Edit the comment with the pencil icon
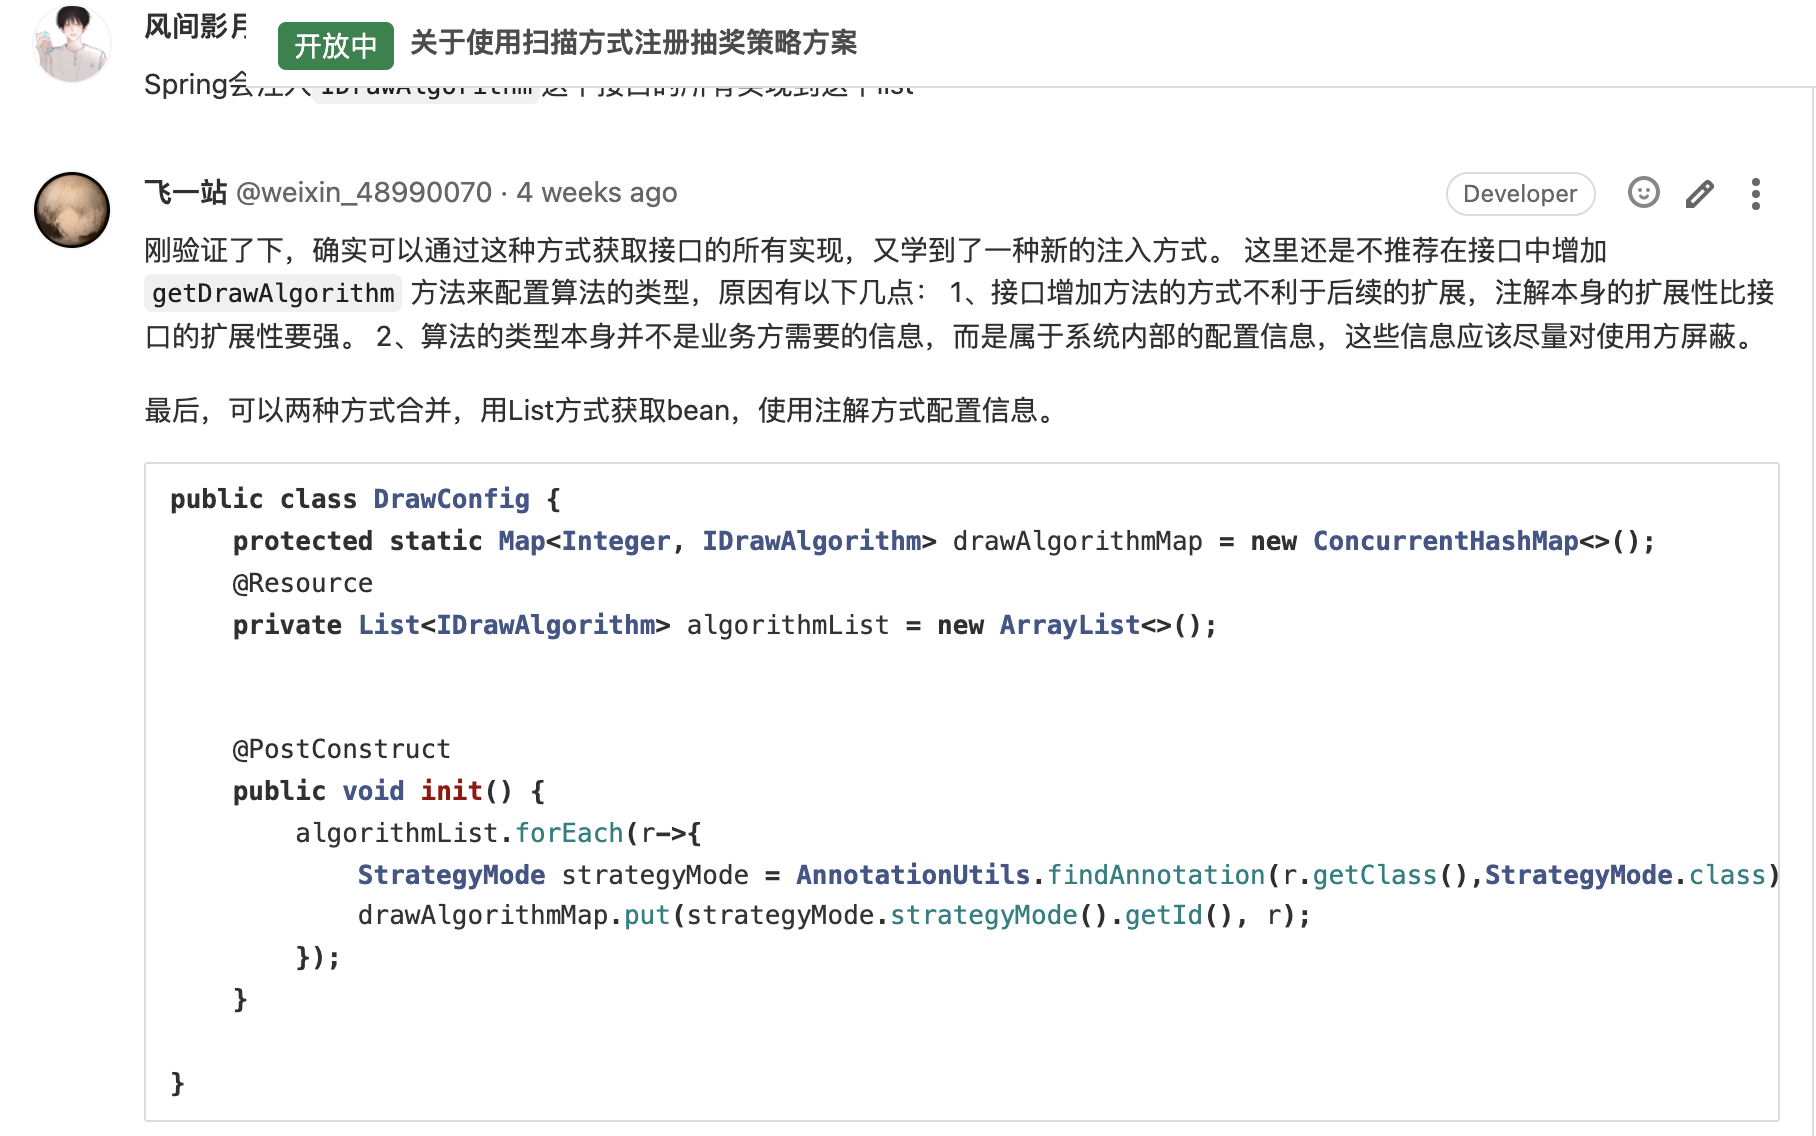The width and height of the screenshot is (1816, 1136). 1699,193
